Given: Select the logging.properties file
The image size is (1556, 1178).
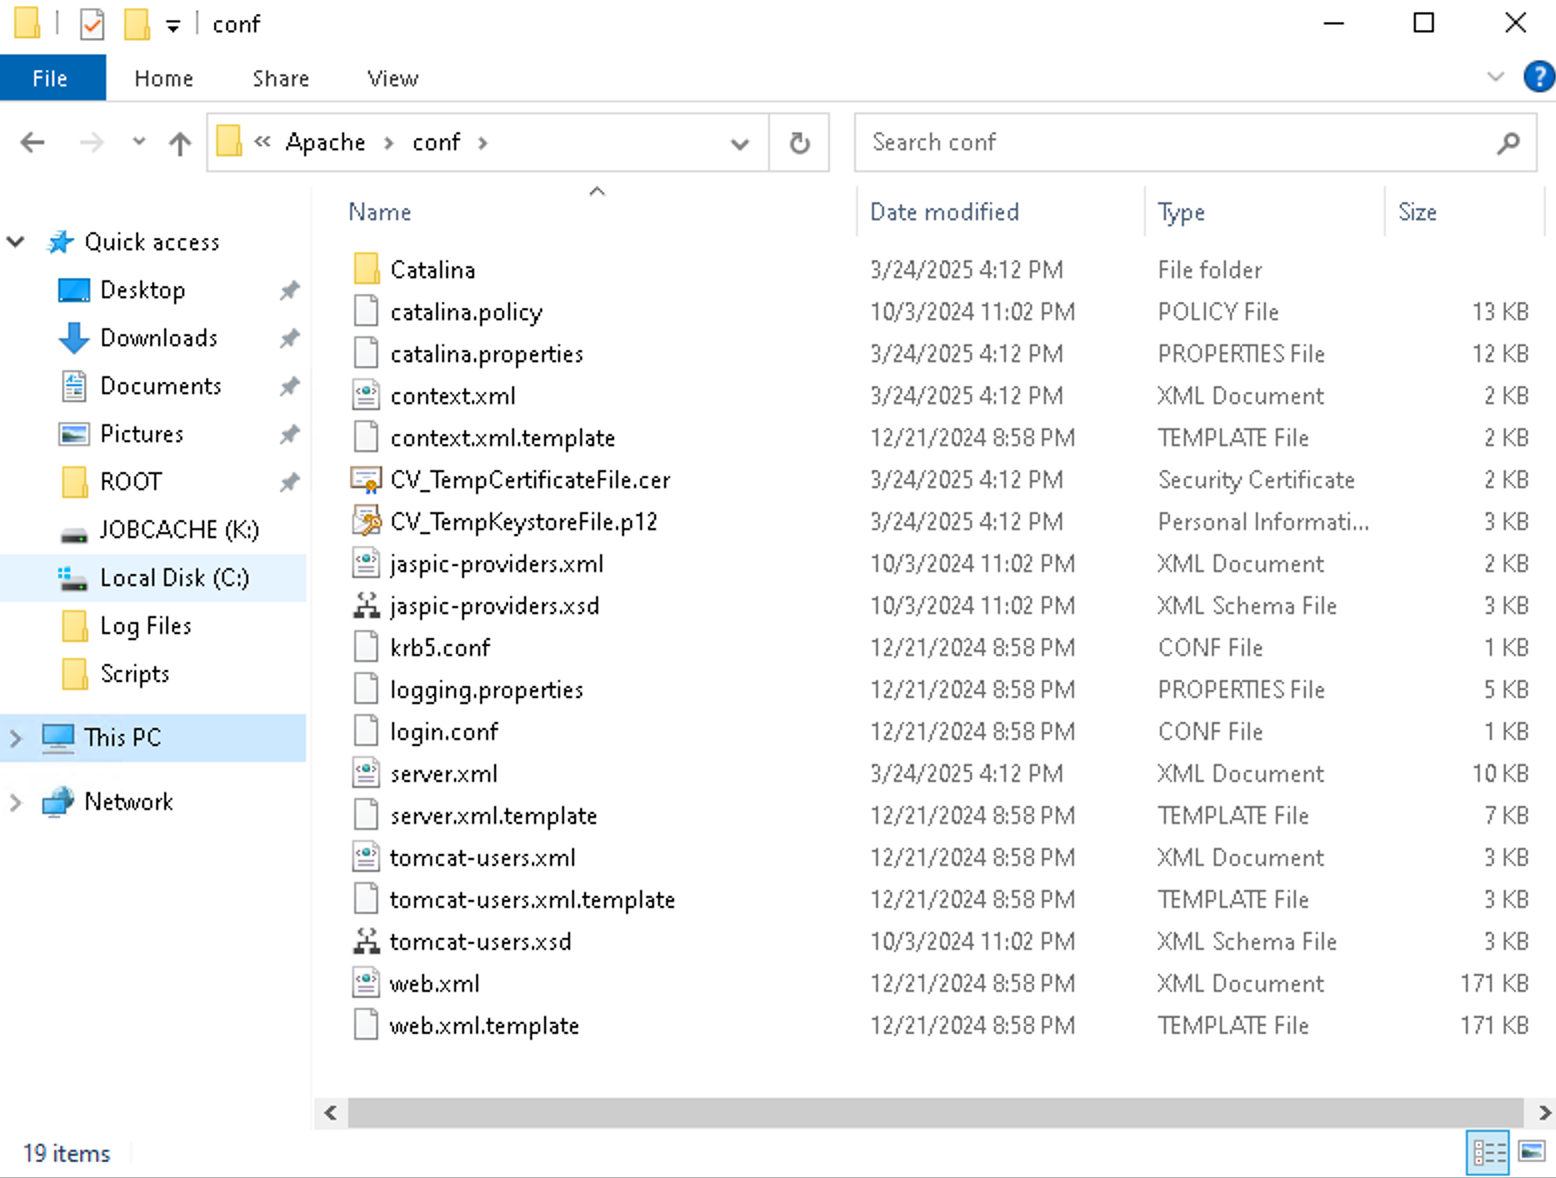Looking at the screenshot, I should point(487,690).
